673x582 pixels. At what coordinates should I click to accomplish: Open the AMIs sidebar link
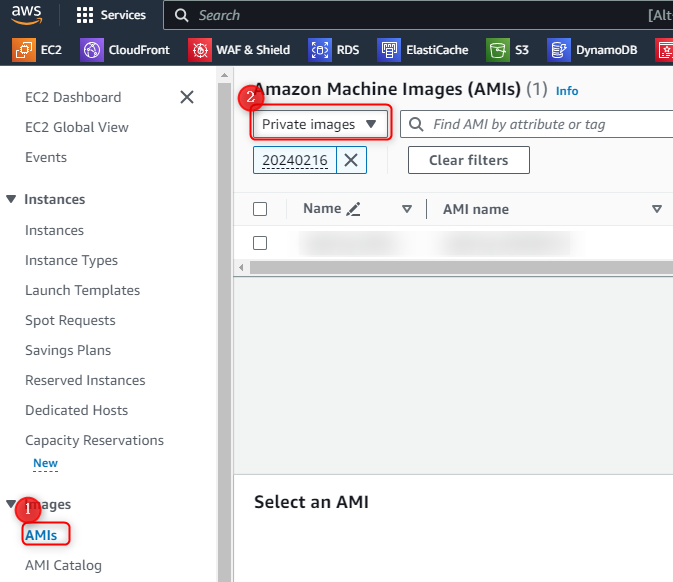[x=41, y=535]
